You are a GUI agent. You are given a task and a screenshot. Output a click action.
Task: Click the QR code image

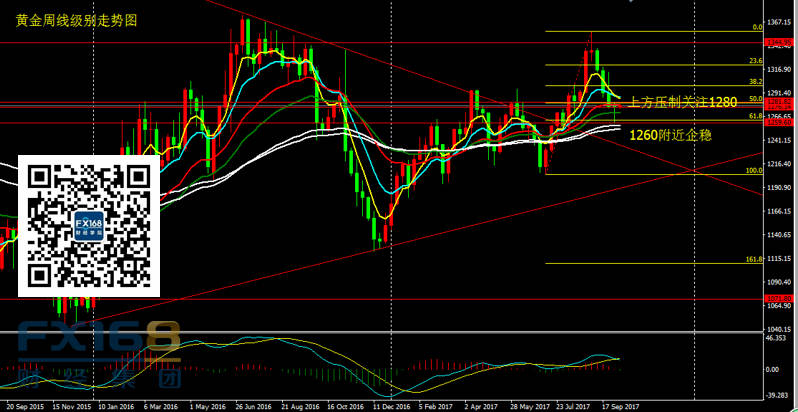89,226
